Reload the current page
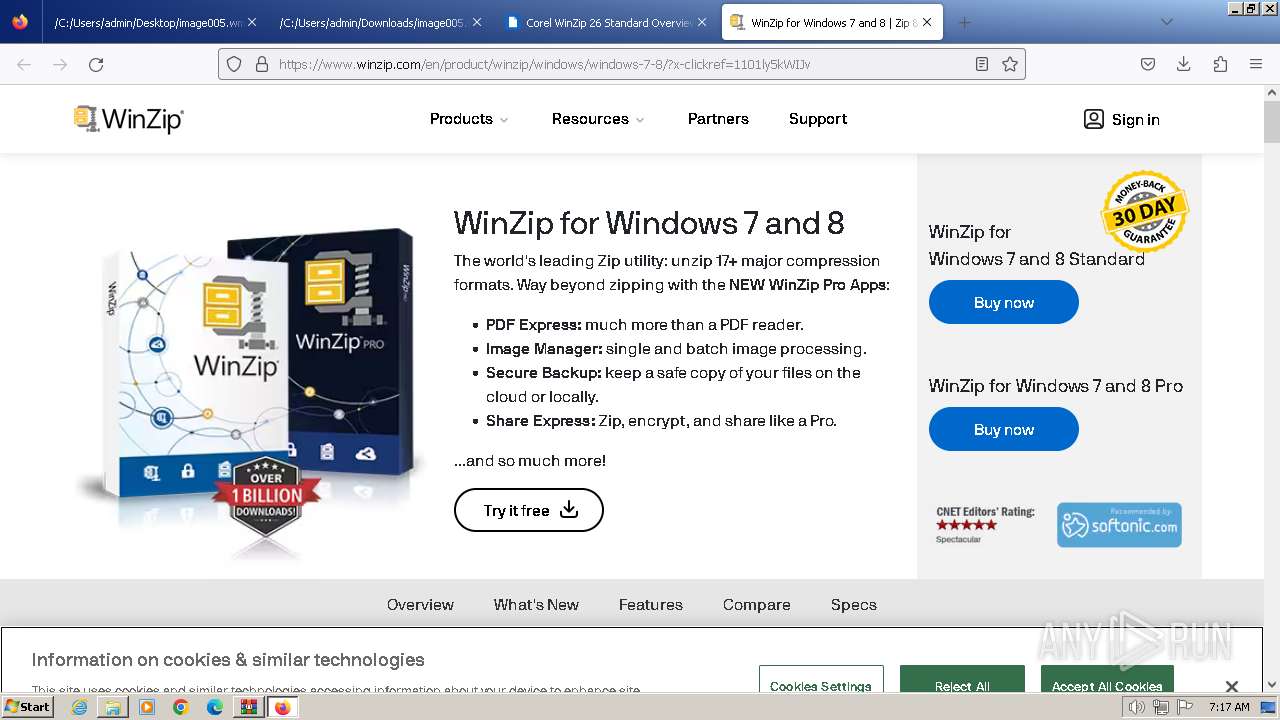 click(x=96, y=64)
